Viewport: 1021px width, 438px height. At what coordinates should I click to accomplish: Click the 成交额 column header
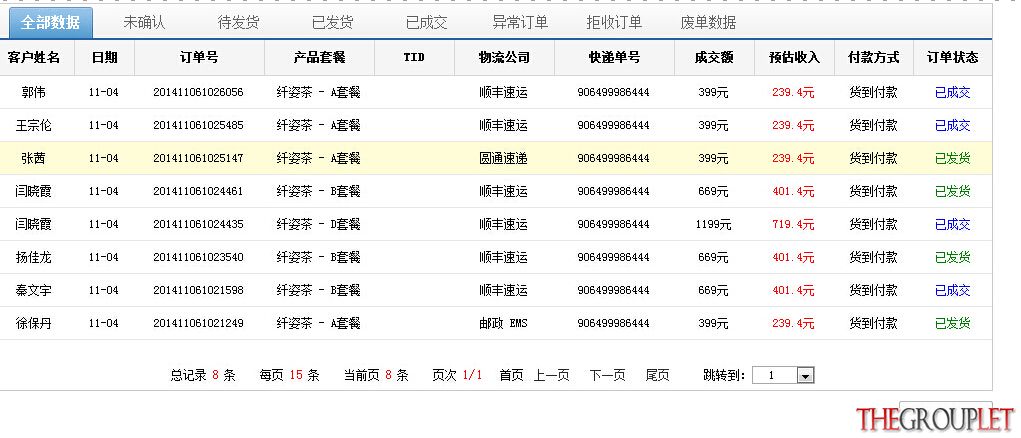(714, 57)
